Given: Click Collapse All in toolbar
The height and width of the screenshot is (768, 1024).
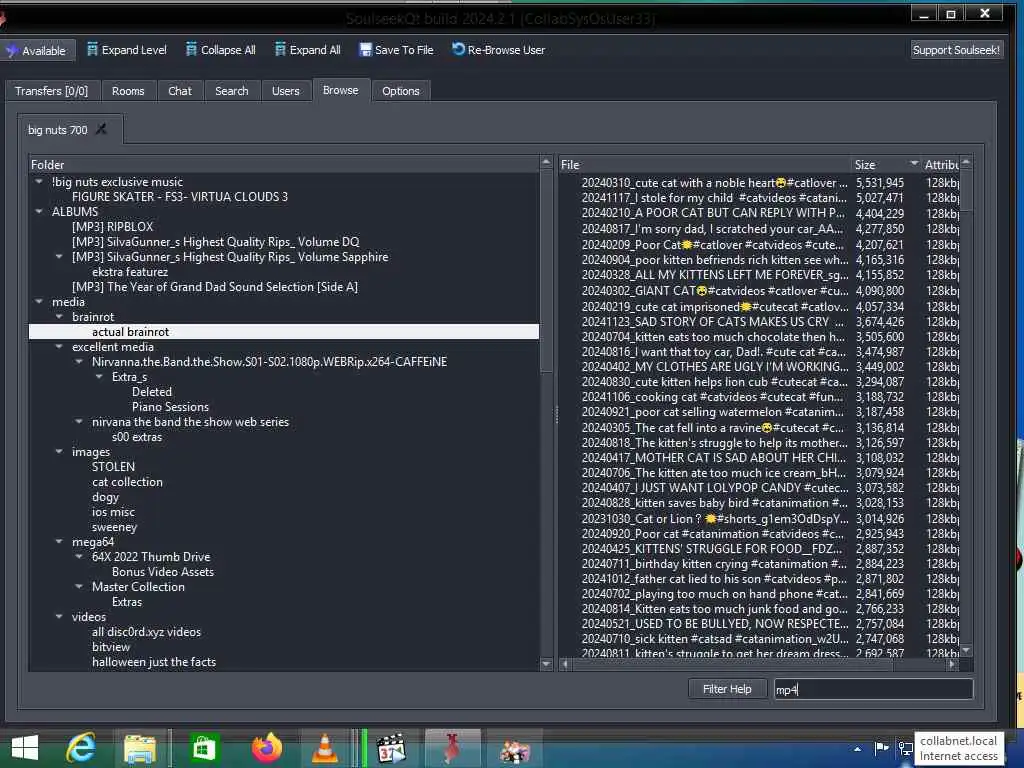Looking at the screenshot, I should pyautogui.click(x=221, y=50).
